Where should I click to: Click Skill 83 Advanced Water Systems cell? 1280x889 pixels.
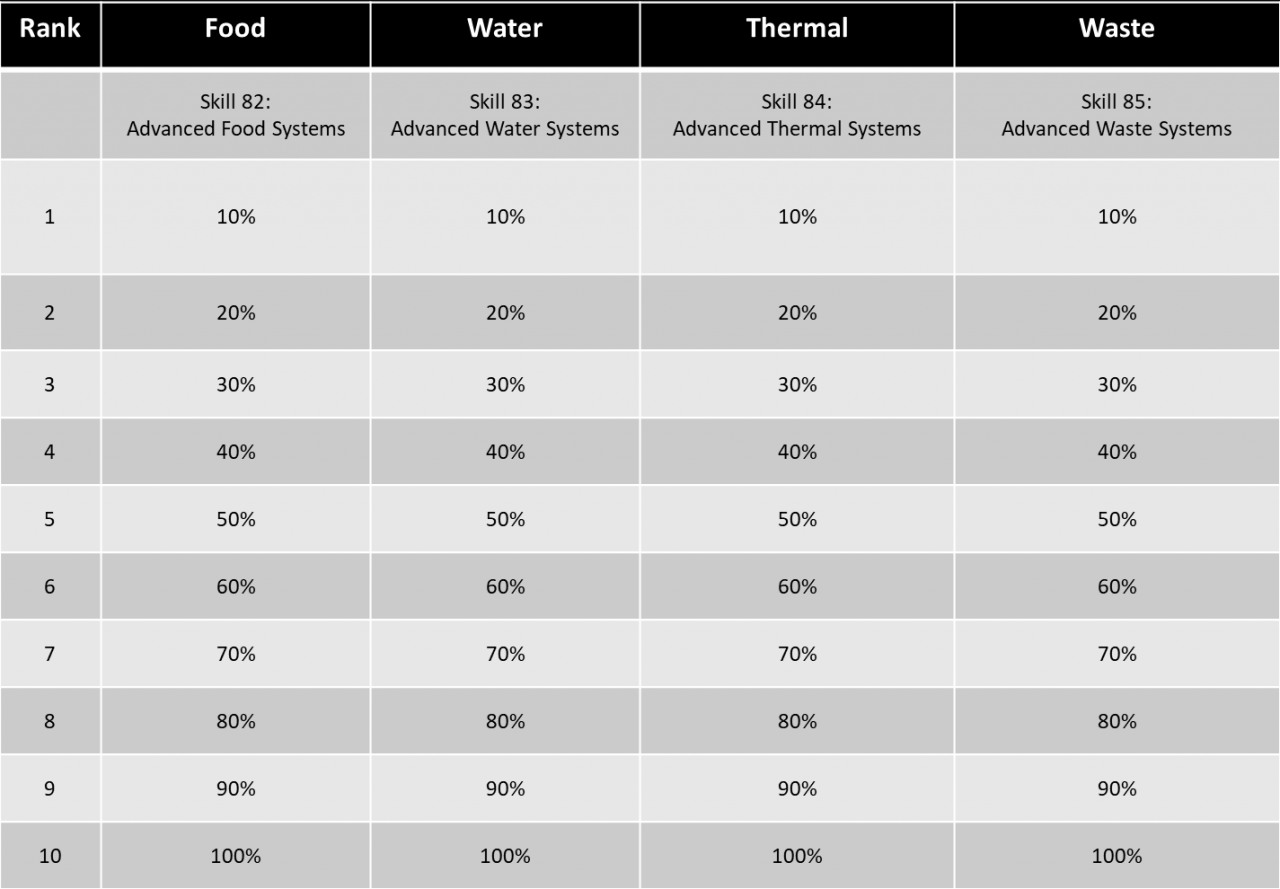point(505,115)
